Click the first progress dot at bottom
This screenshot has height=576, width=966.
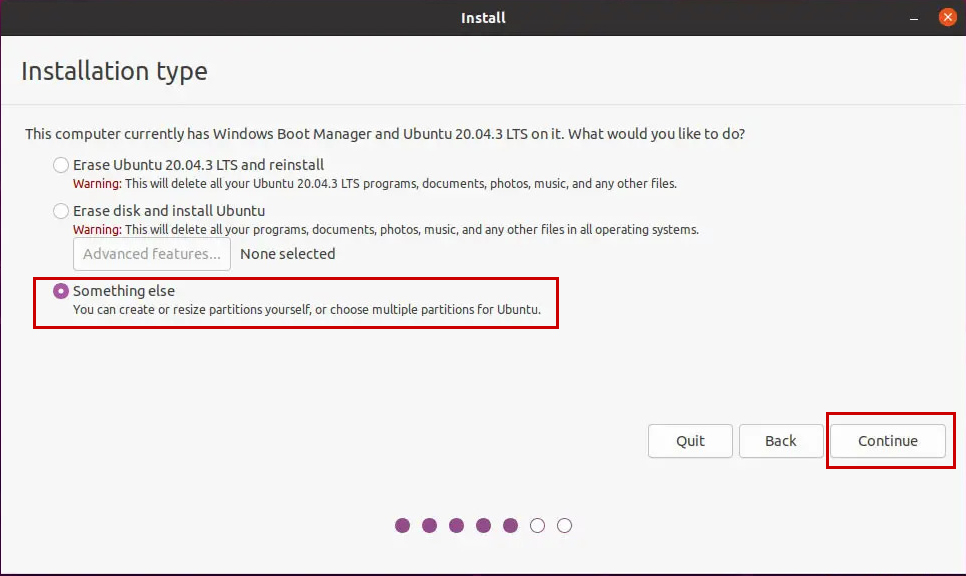click(x=402, y=524)
